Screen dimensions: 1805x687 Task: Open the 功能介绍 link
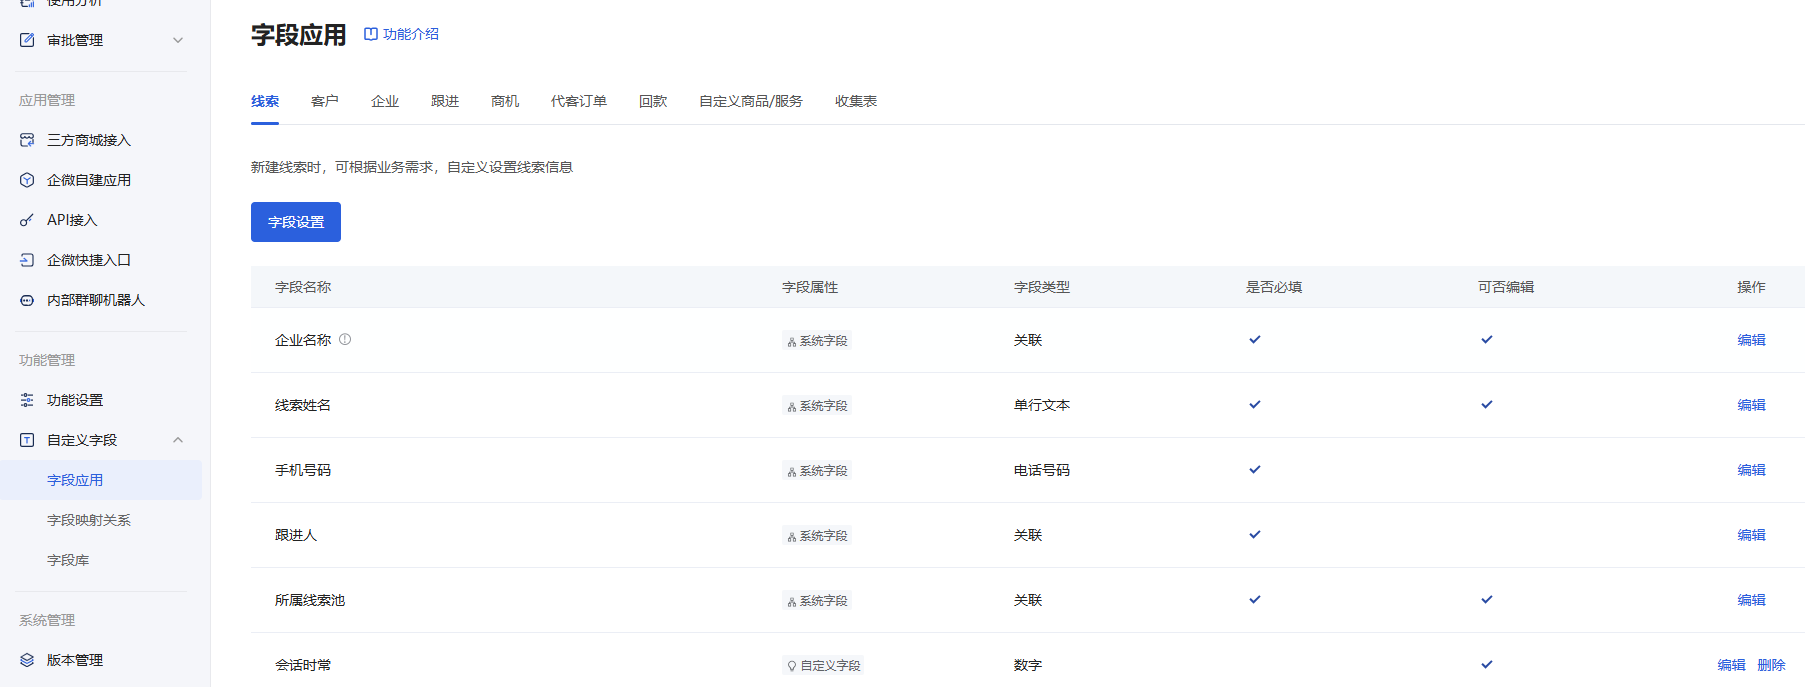point(411,34)
